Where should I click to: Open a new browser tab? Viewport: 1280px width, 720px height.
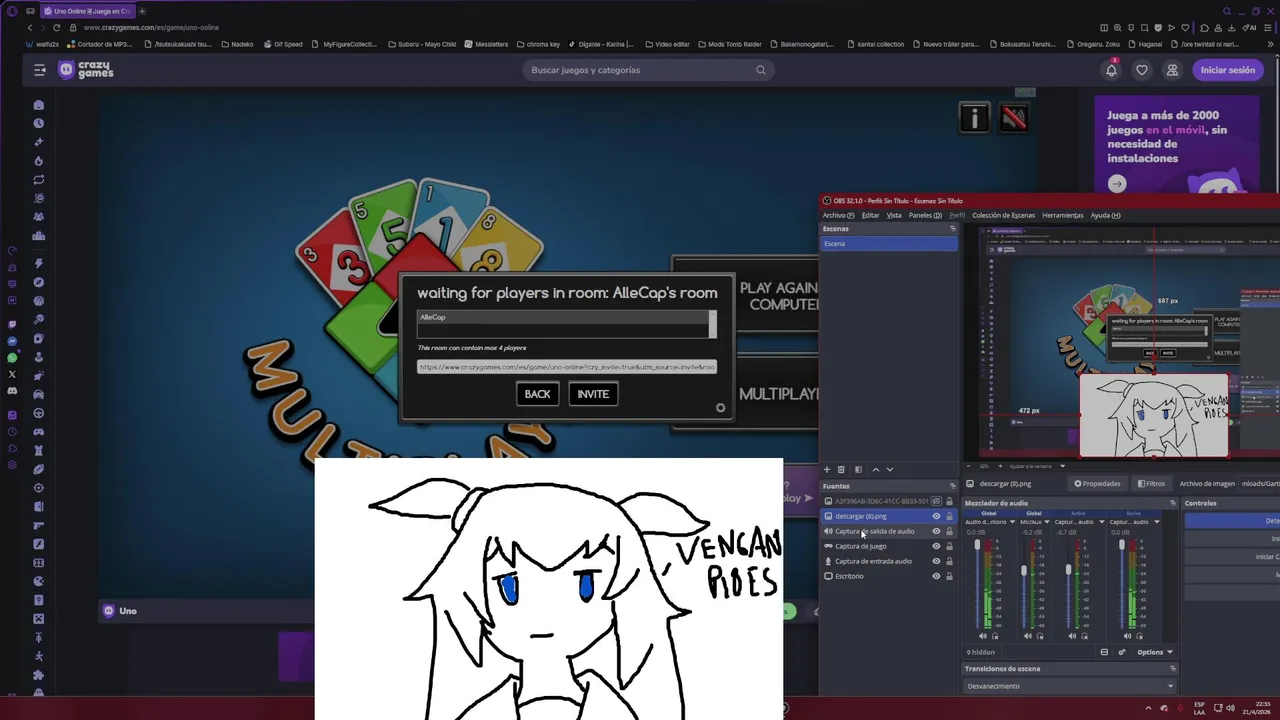142,11
